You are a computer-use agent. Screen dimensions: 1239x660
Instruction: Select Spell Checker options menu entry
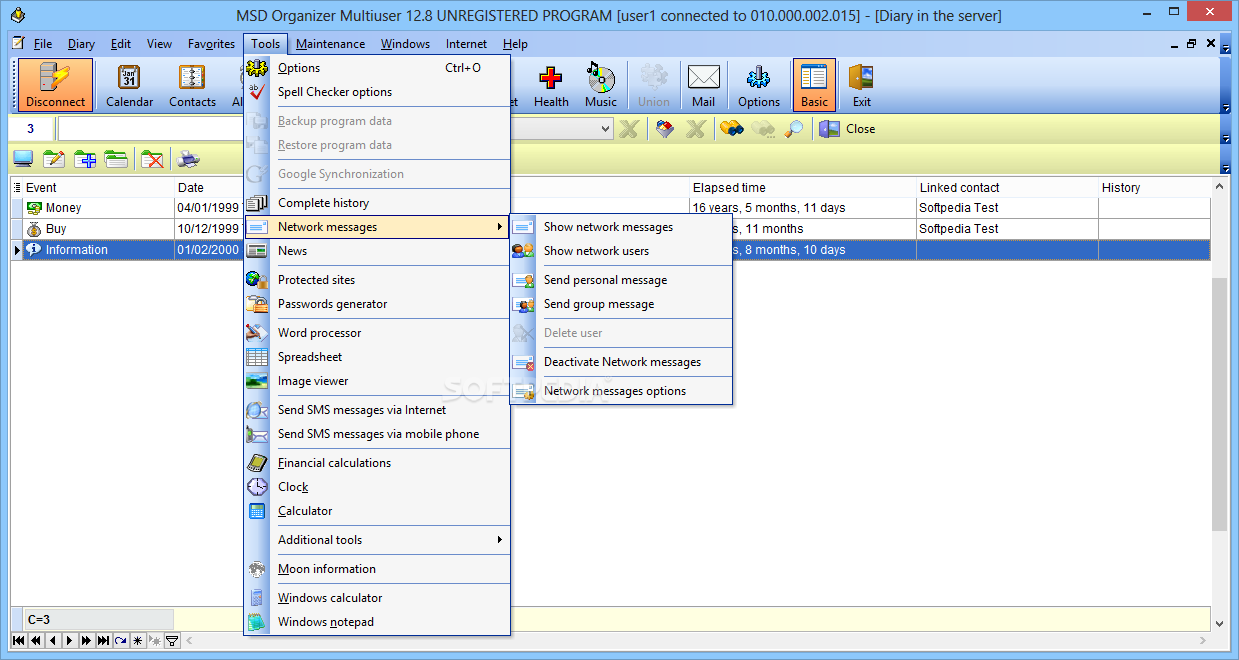tap(377, 92)
